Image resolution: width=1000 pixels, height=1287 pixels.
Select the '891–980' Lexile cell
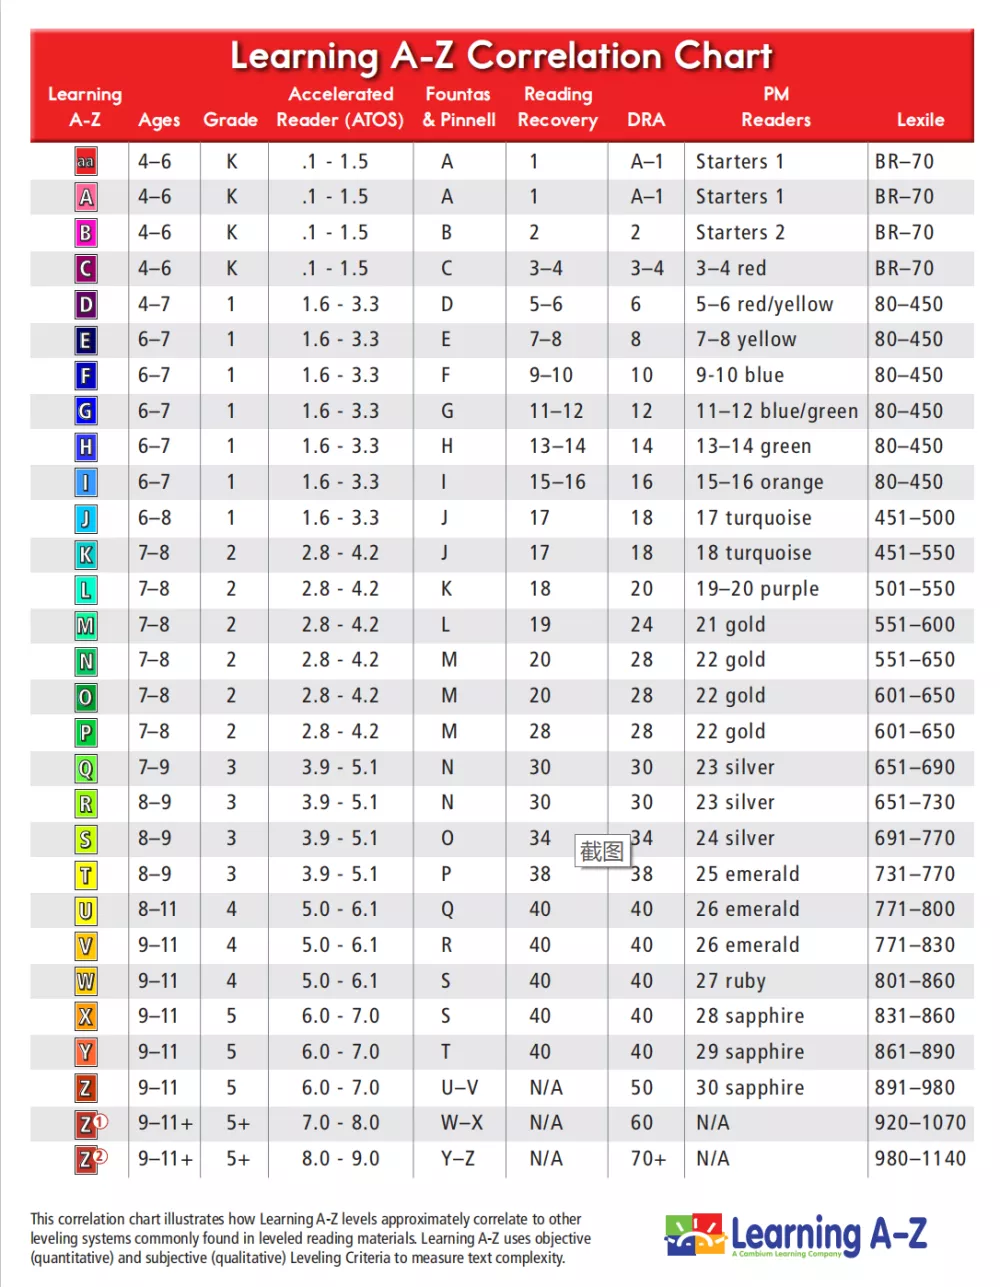click(x=915, y=1088)
